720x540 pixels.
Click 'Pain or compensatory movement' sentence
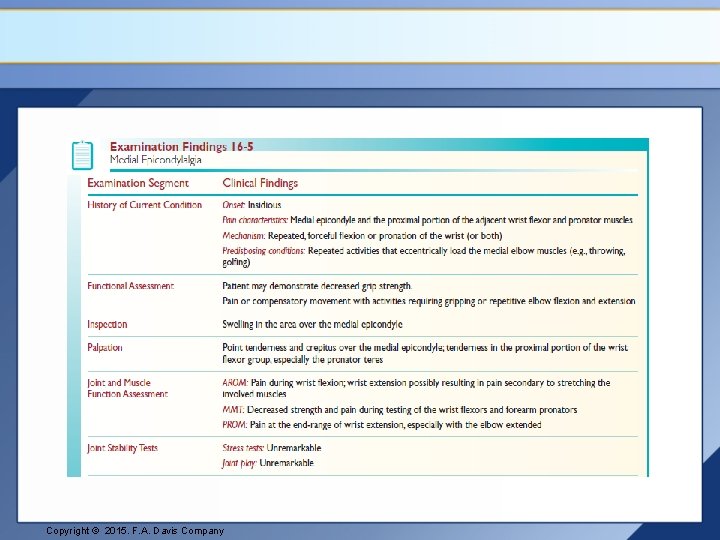point(429,301)
